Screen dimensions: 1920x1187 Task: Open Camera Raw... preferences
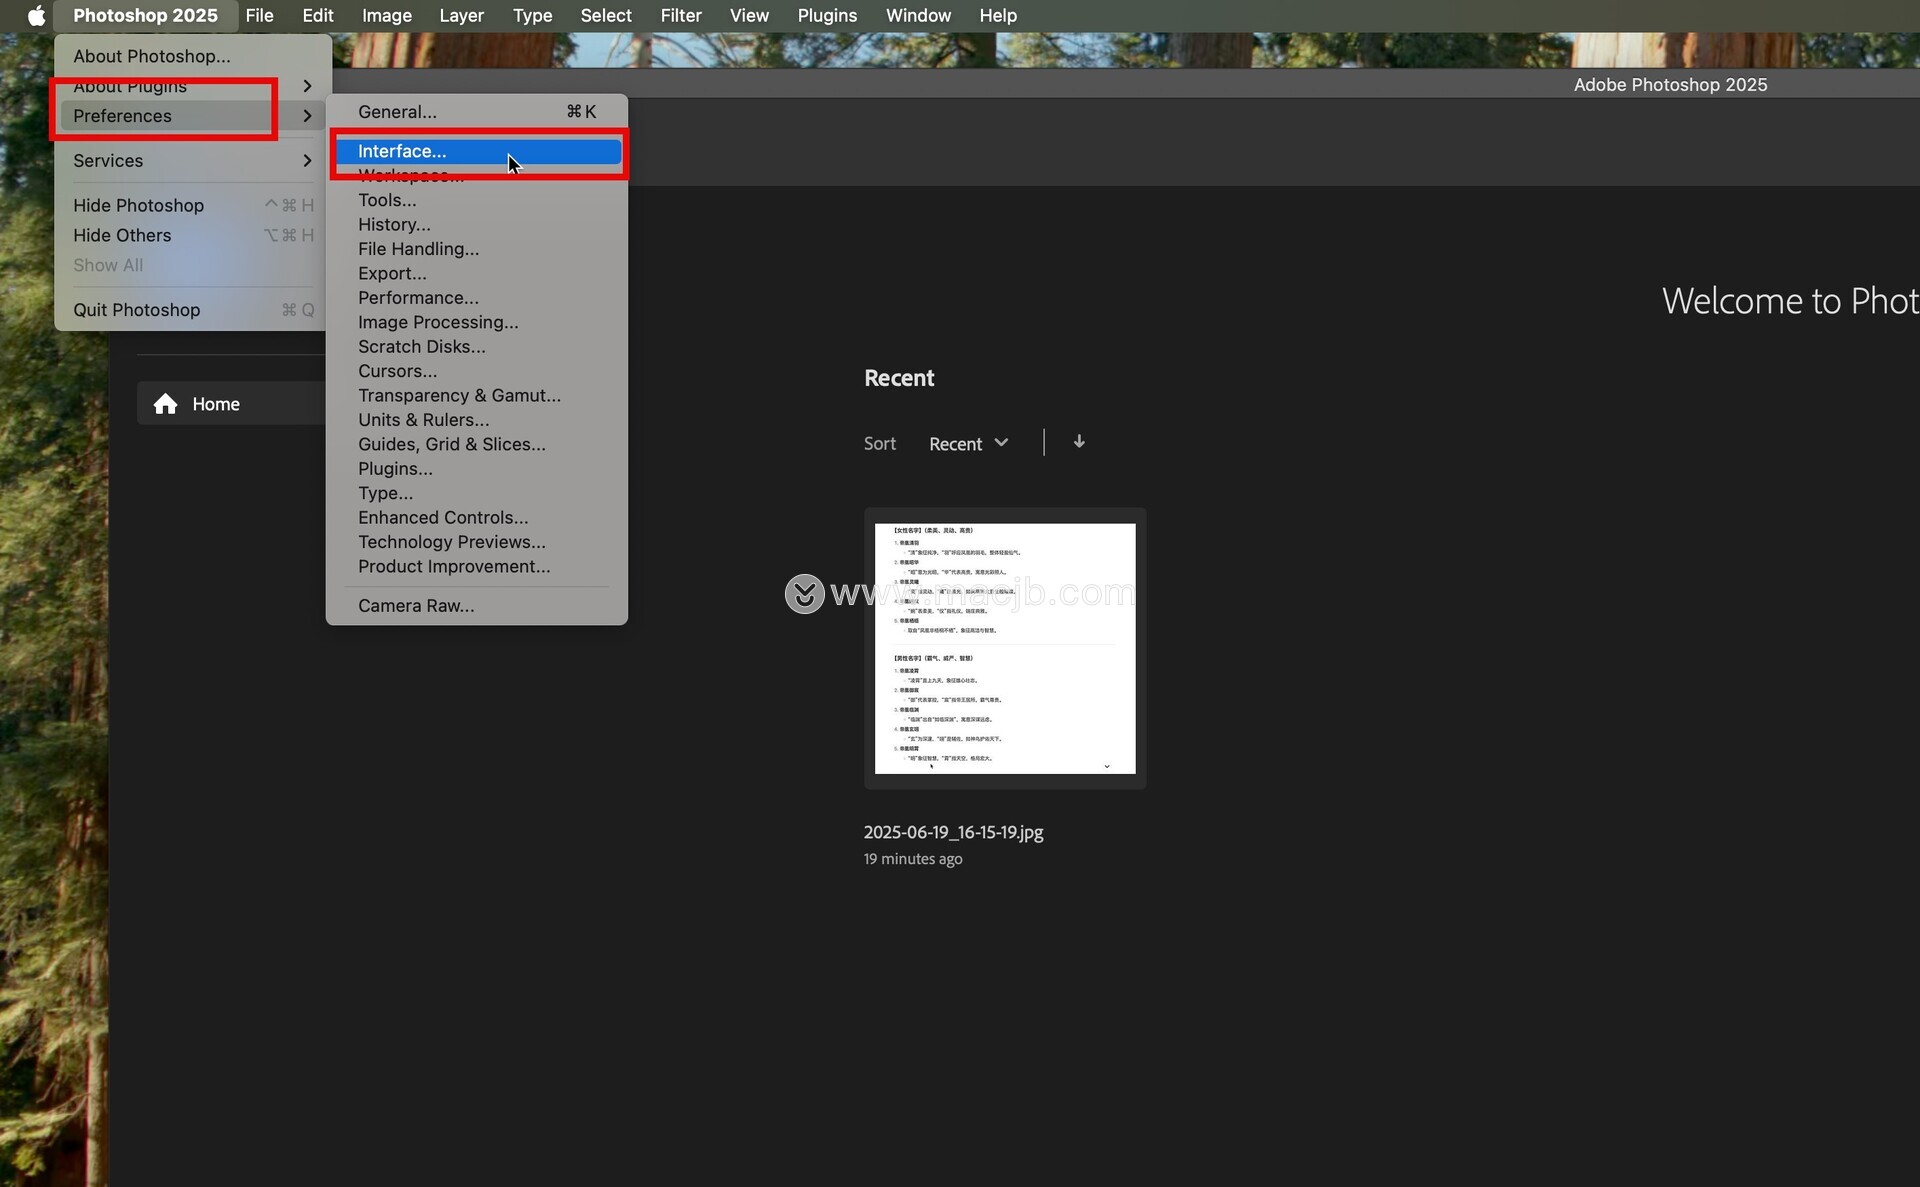477,606
